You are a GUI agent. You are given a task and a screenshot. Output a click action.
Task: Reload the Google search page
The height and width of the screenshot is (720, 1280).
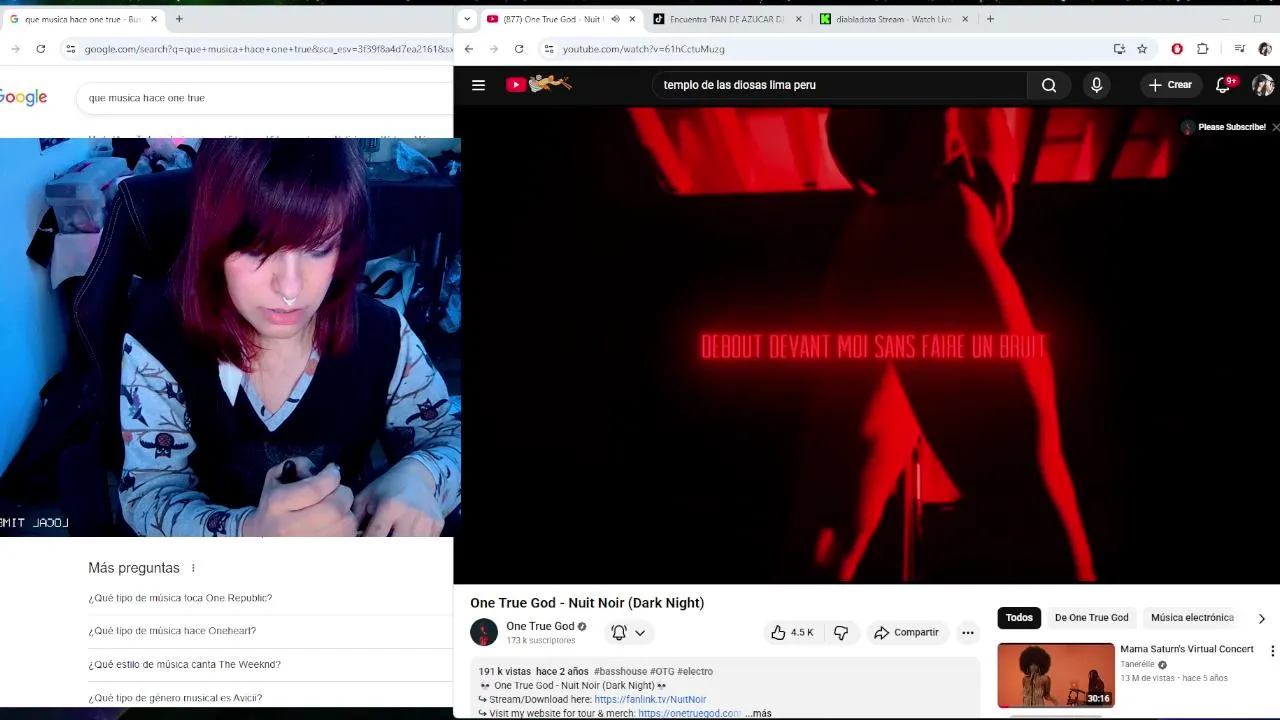pos(40,49)
